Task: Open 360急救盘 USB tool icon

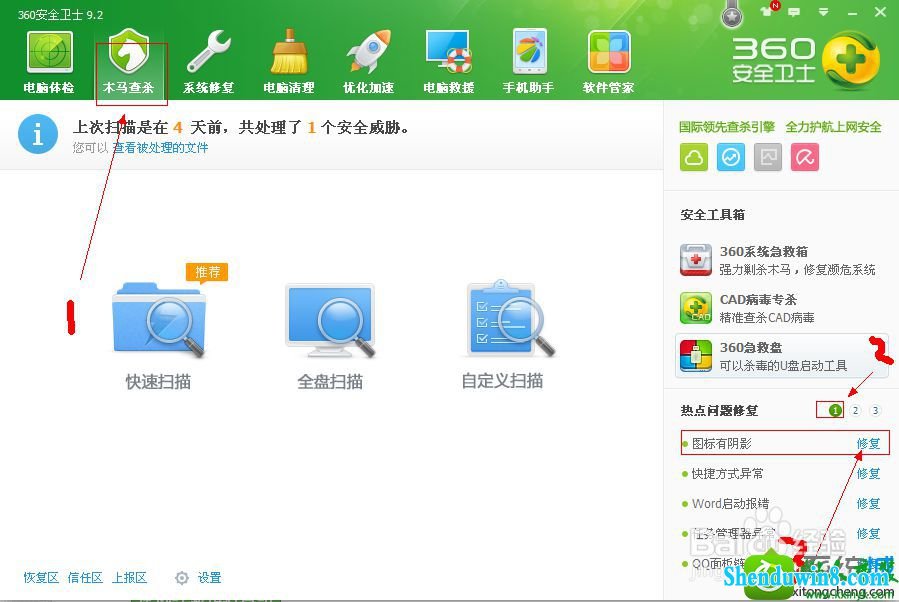Action: (x=696, y=355)
